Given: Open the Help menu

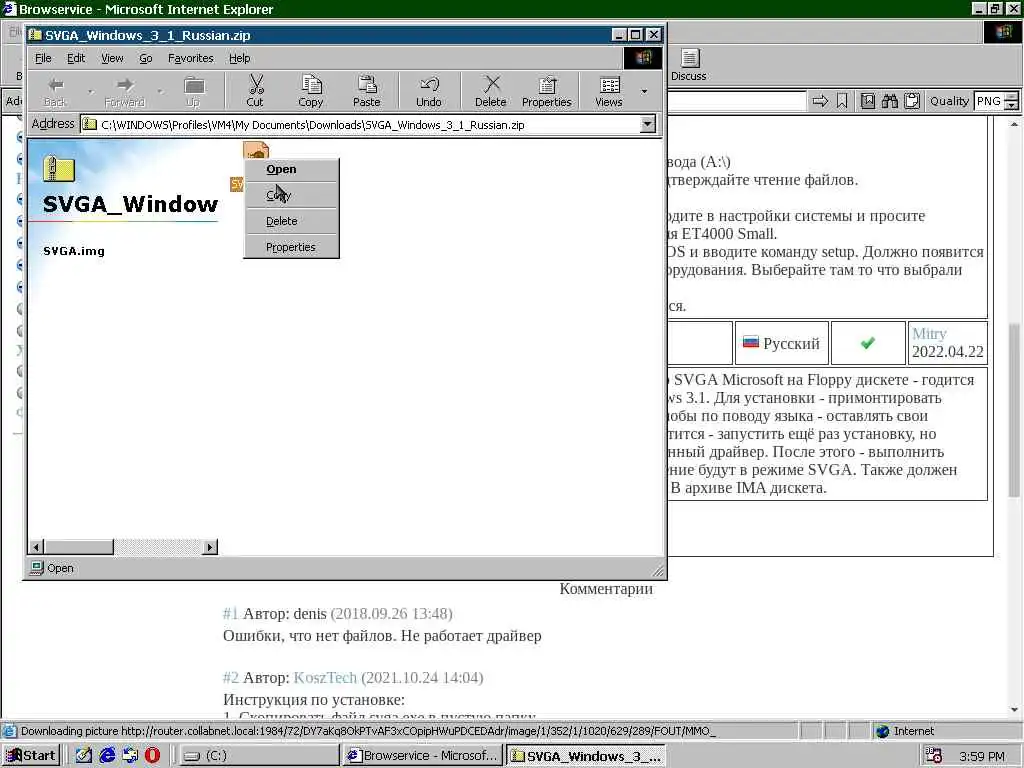Looking at the screenshot, I should click(x=239, y=58).
